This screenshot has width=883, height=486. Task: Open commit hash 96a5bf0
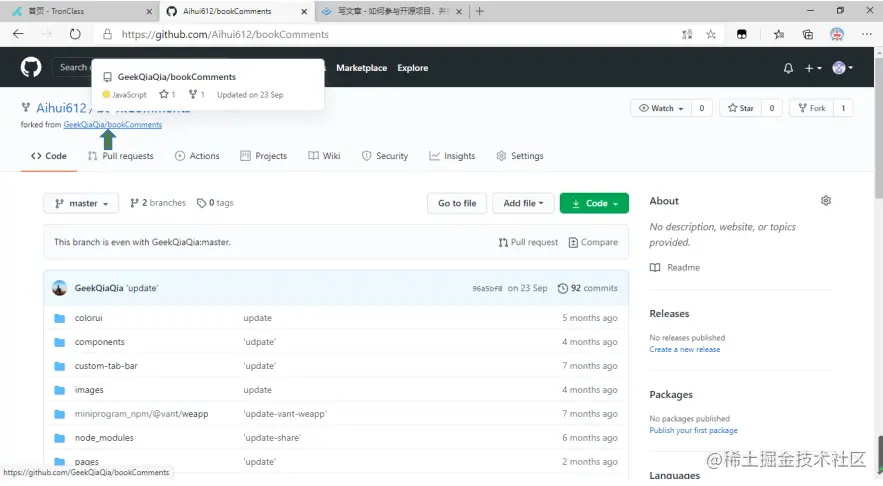487,288
